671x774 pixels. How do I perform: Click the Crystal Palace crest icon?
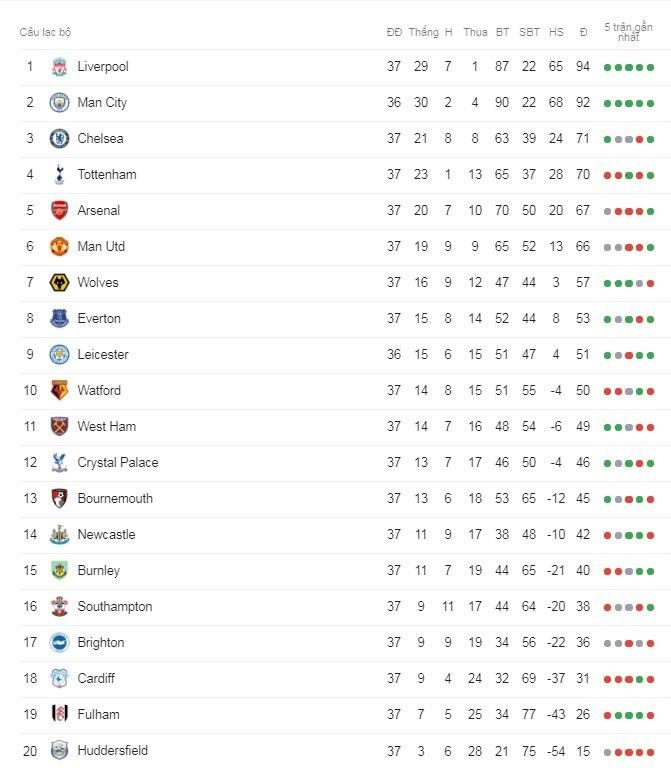click(60, 463)
